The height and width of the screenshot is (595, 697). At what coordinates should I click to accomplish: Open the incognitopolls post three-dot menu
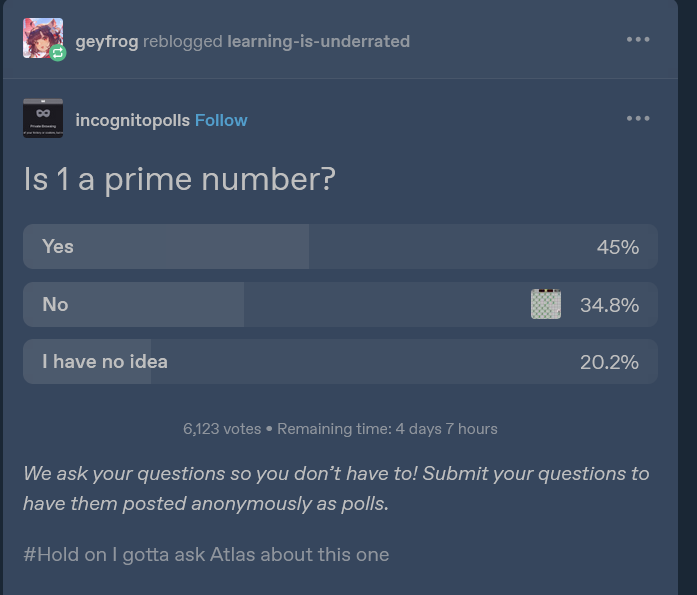[x=638, y=119]
